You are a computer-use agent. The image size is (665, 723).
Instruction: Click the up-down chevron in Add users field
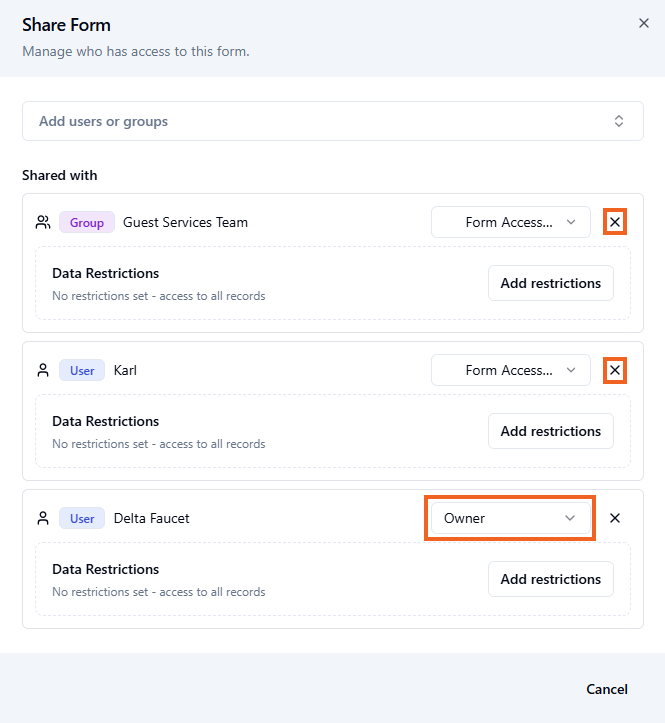[x=619, y=121]
